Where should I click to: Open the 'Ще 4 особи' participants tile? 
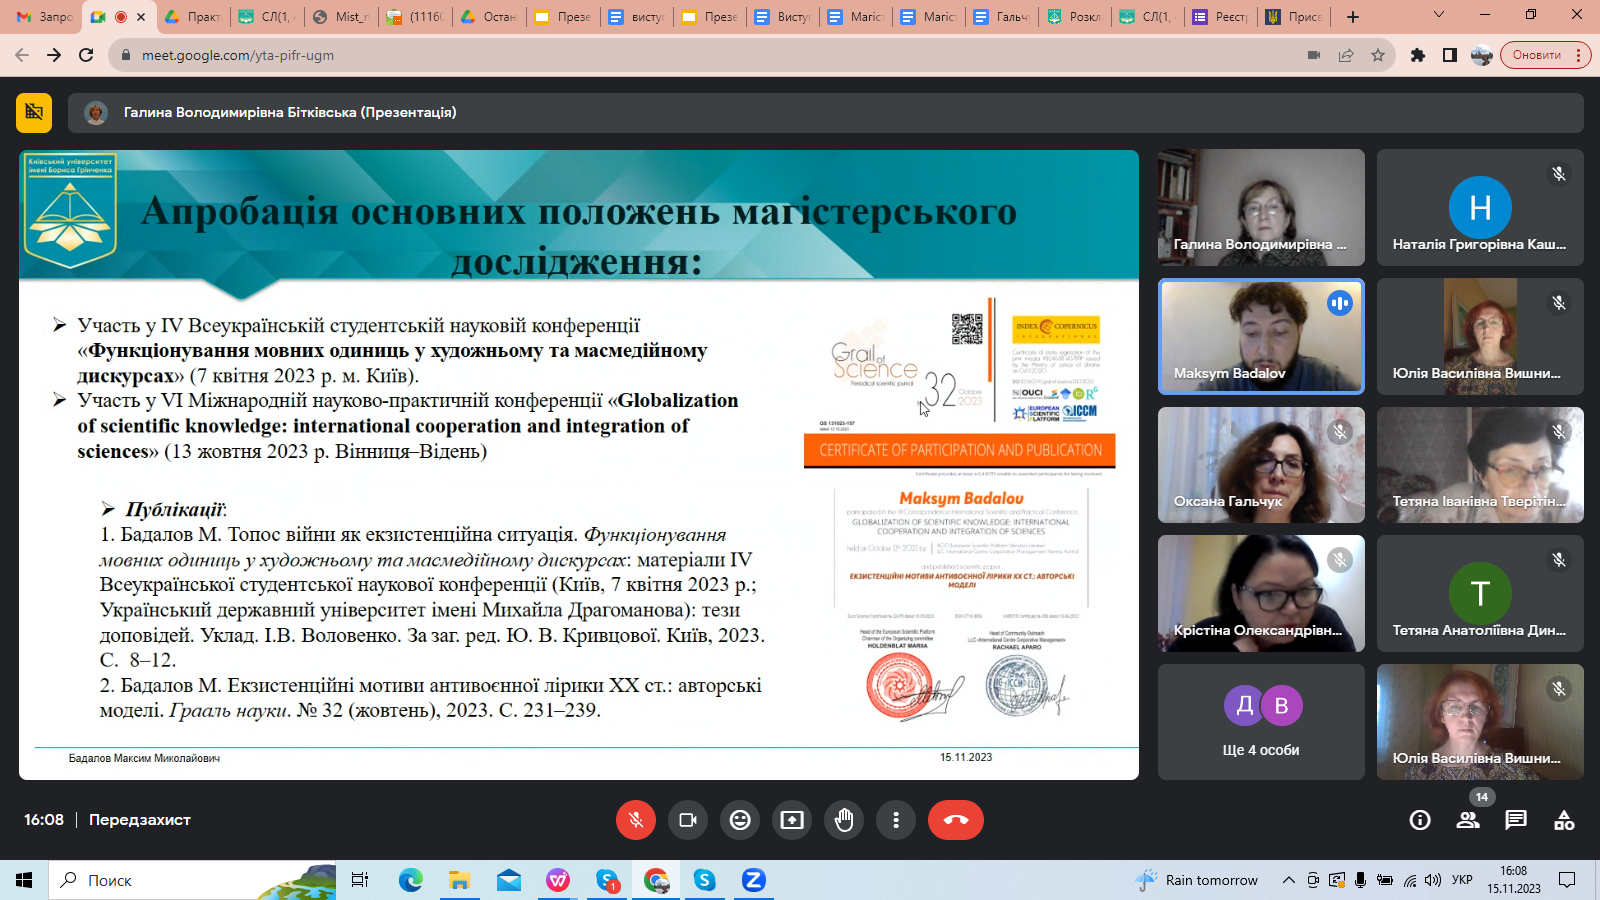(1260, 722)
